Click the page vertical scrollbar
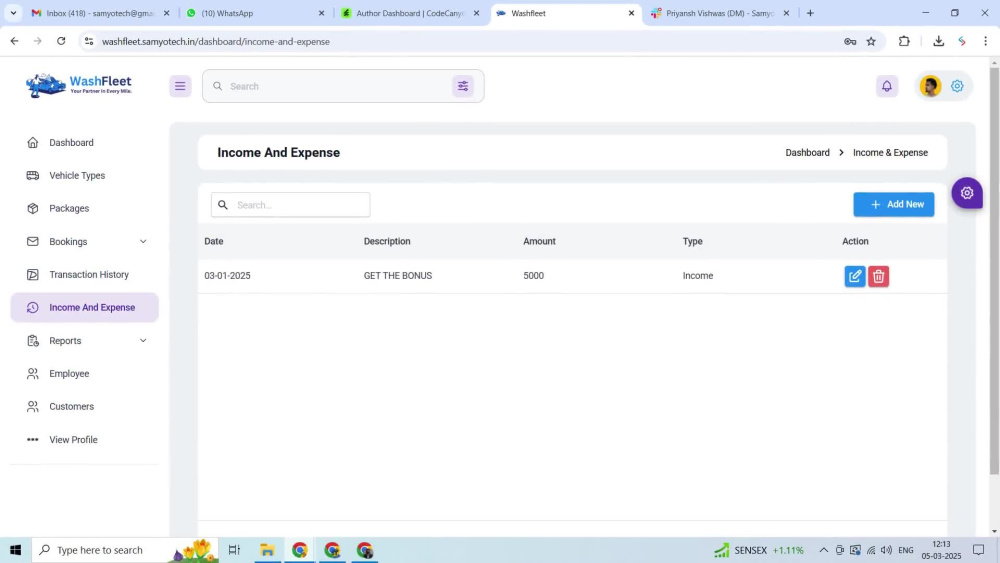The width and height of the screenshot is (1000, 563). pos(994,271)
